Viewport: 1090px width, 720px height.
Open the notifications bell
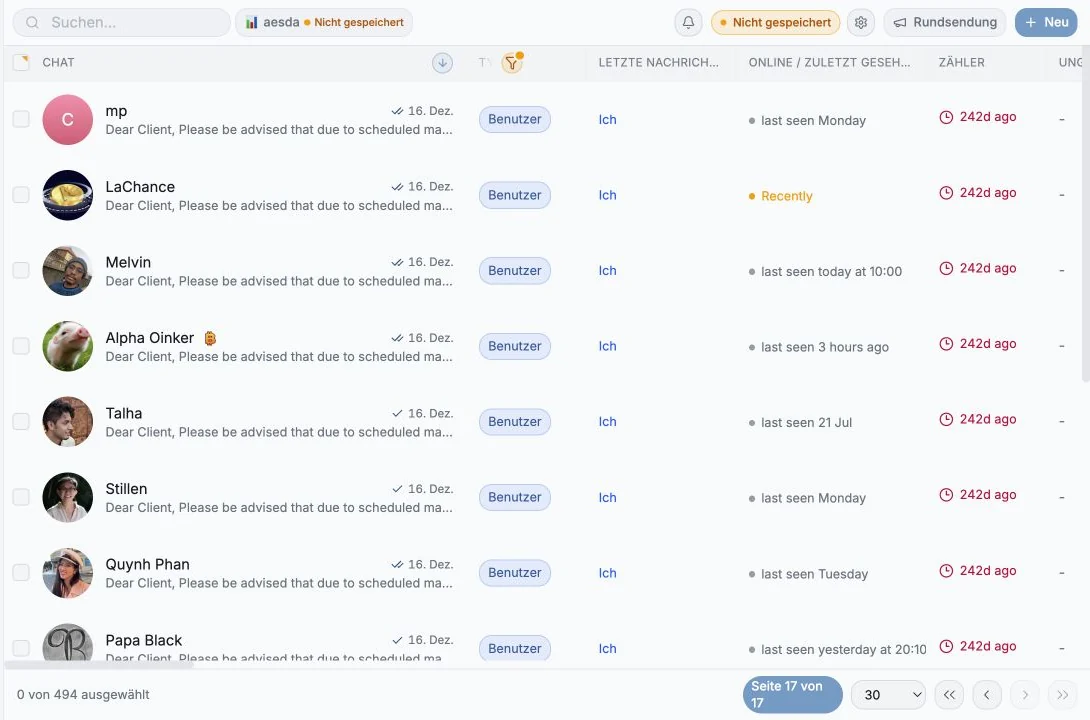[x=688, y=22]
